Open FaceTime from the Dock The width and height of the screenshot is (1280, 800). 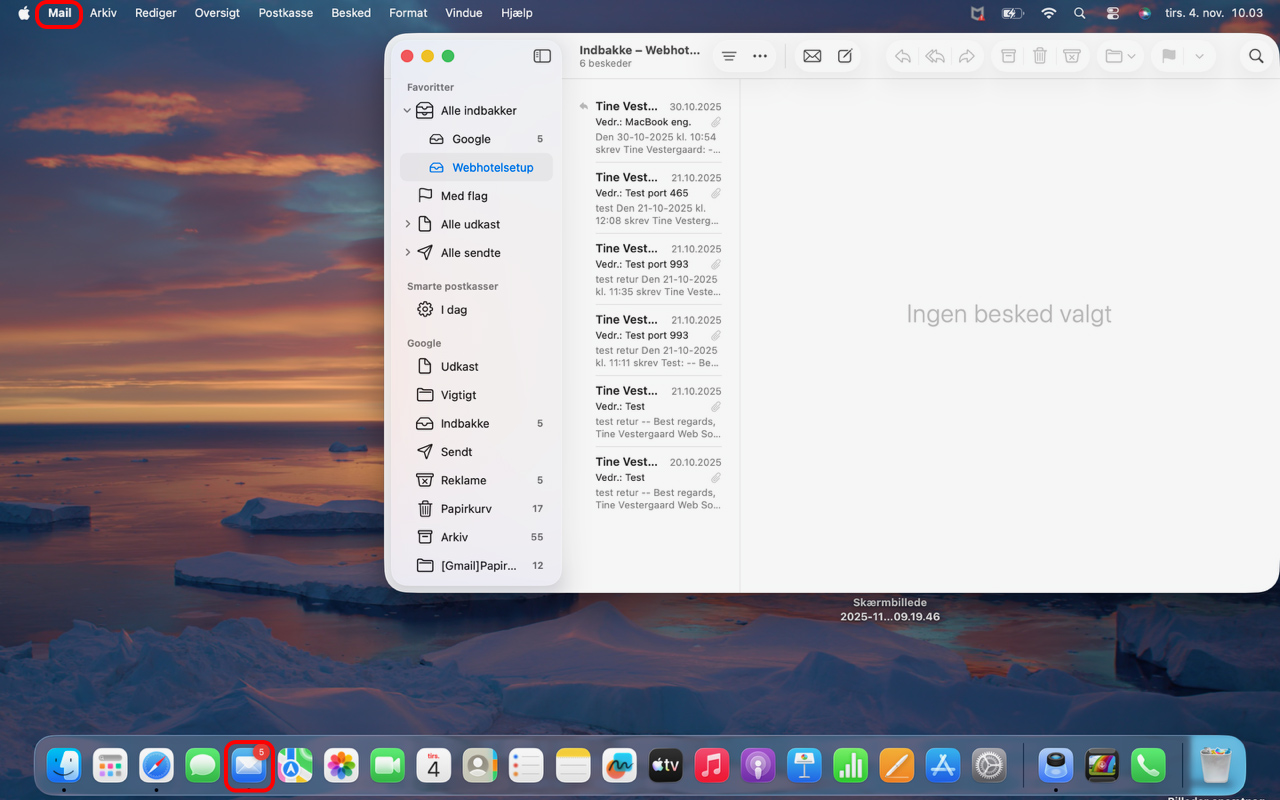pos(387,766)
